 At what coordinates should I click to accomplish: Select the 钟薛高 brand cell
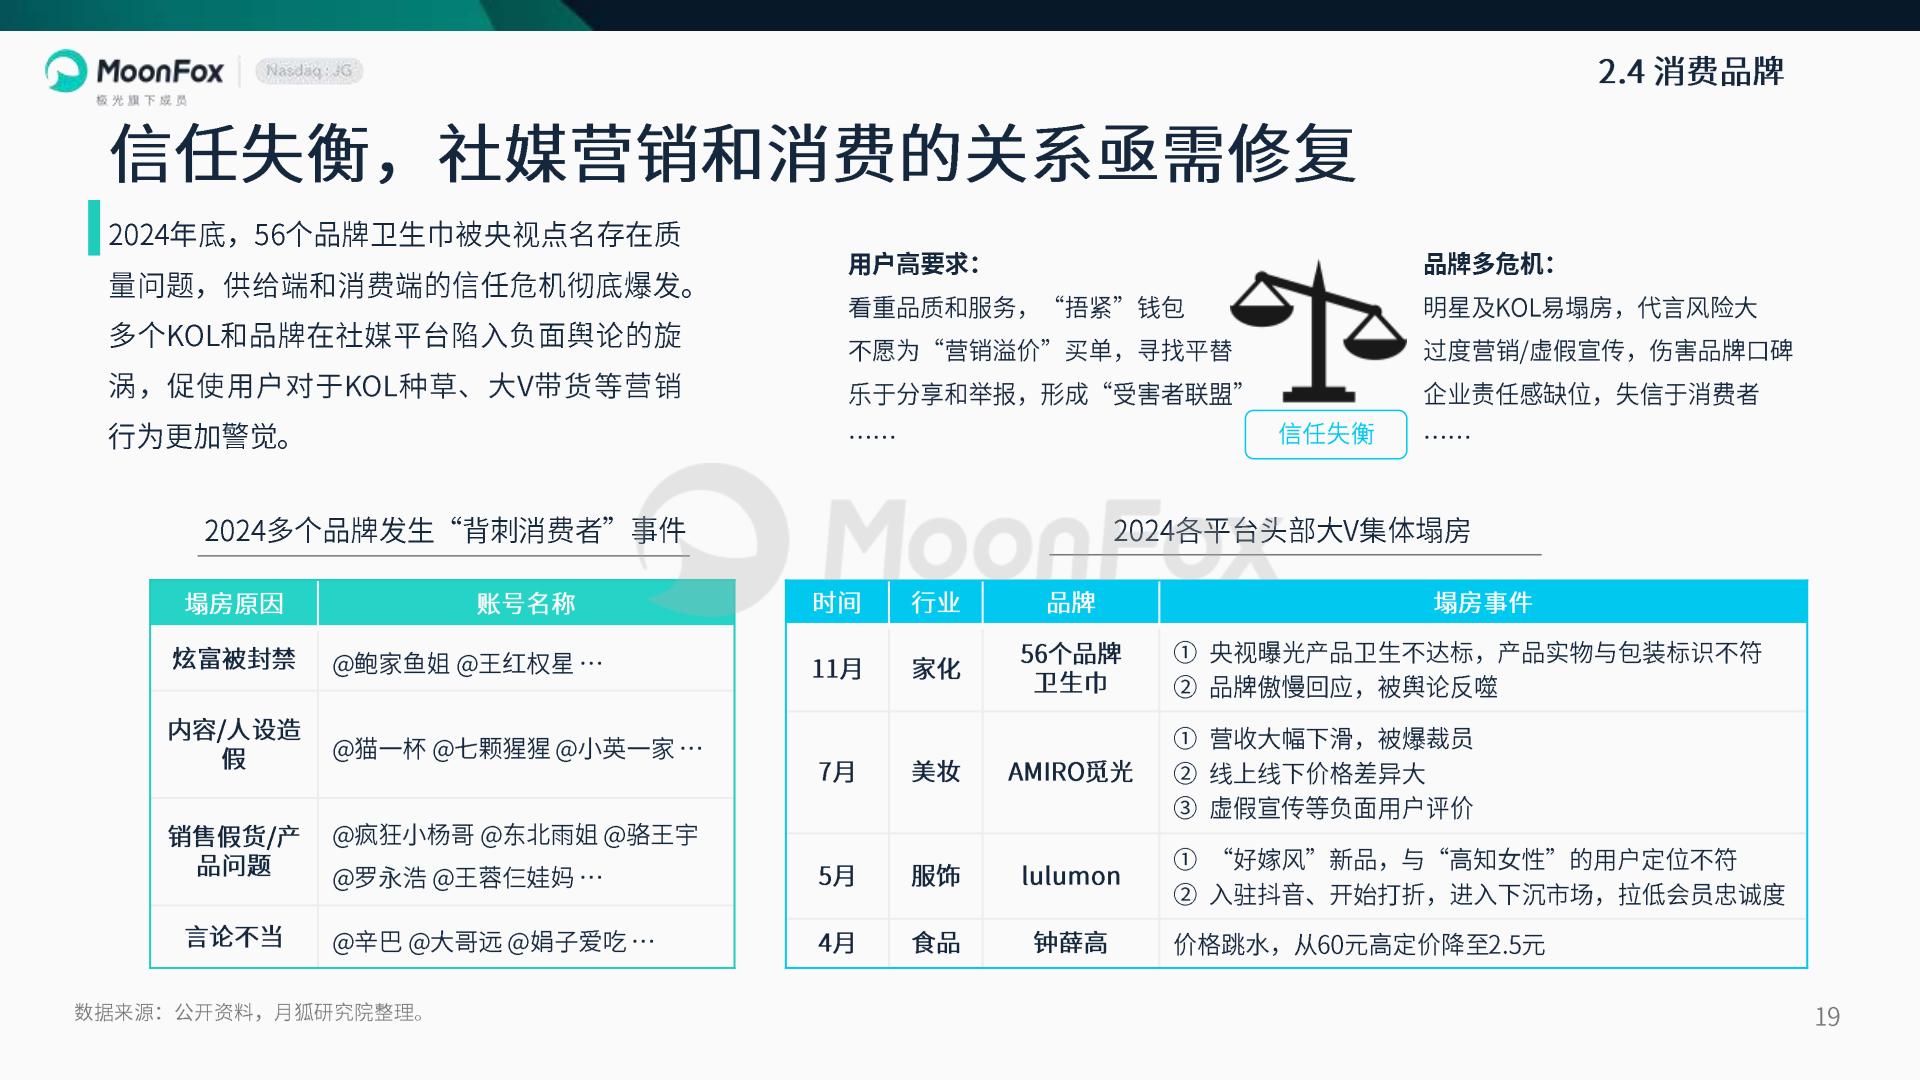pos(1071,943)
